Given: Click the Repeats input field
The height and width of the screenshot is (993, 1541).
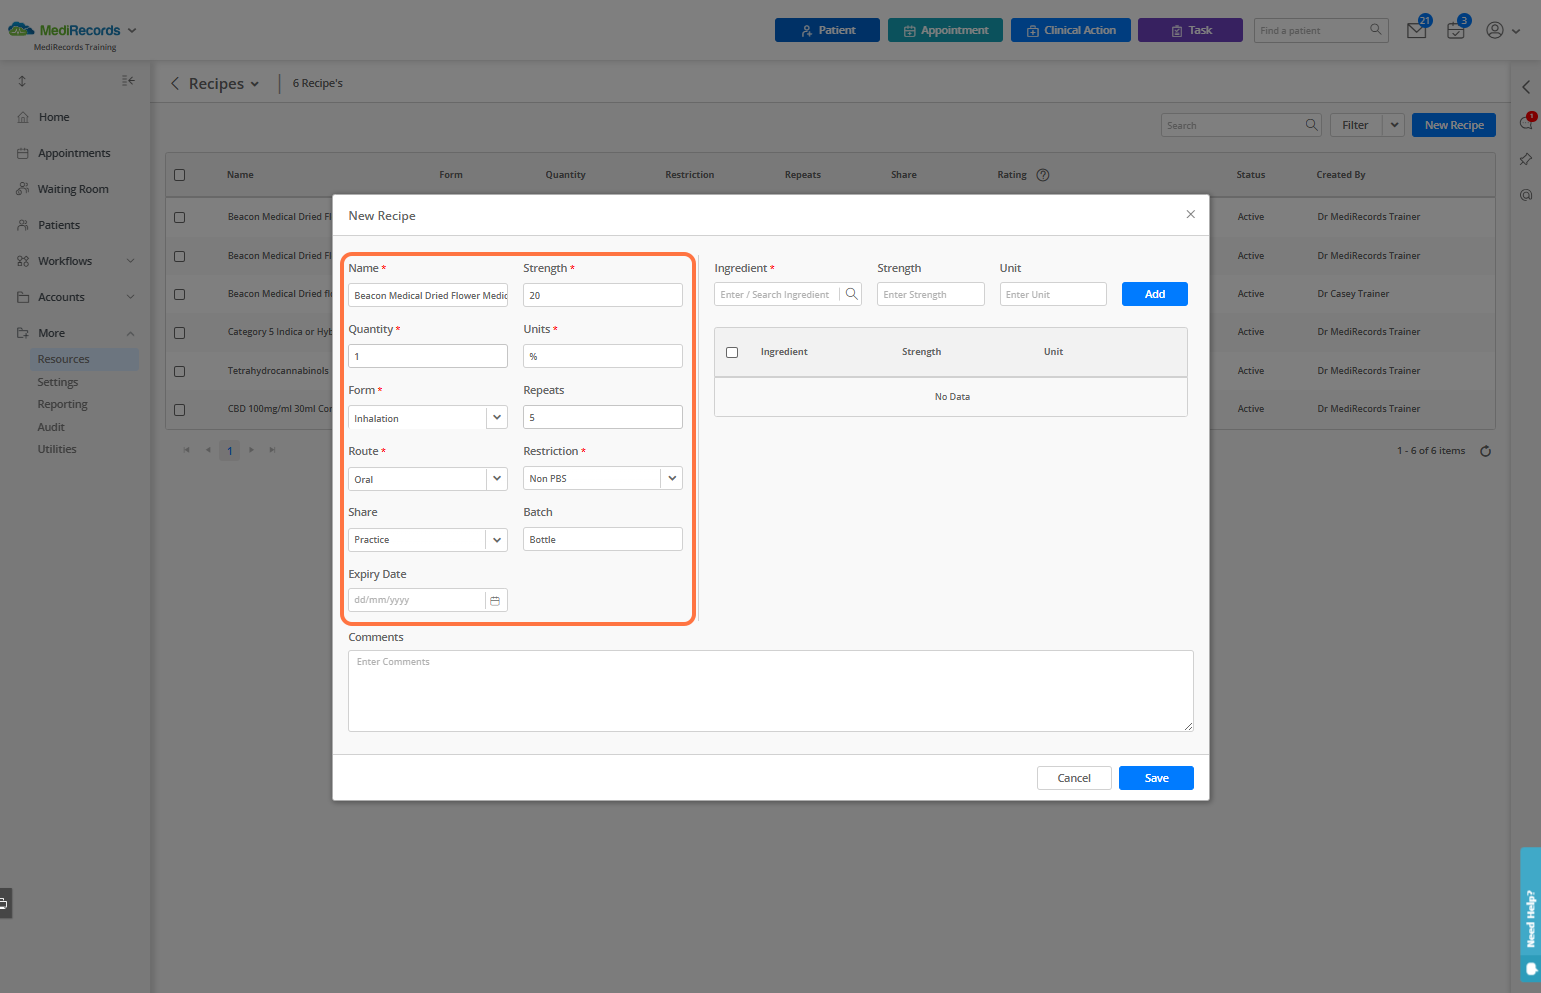Looking at the screenshot, I should click(603, 417).
